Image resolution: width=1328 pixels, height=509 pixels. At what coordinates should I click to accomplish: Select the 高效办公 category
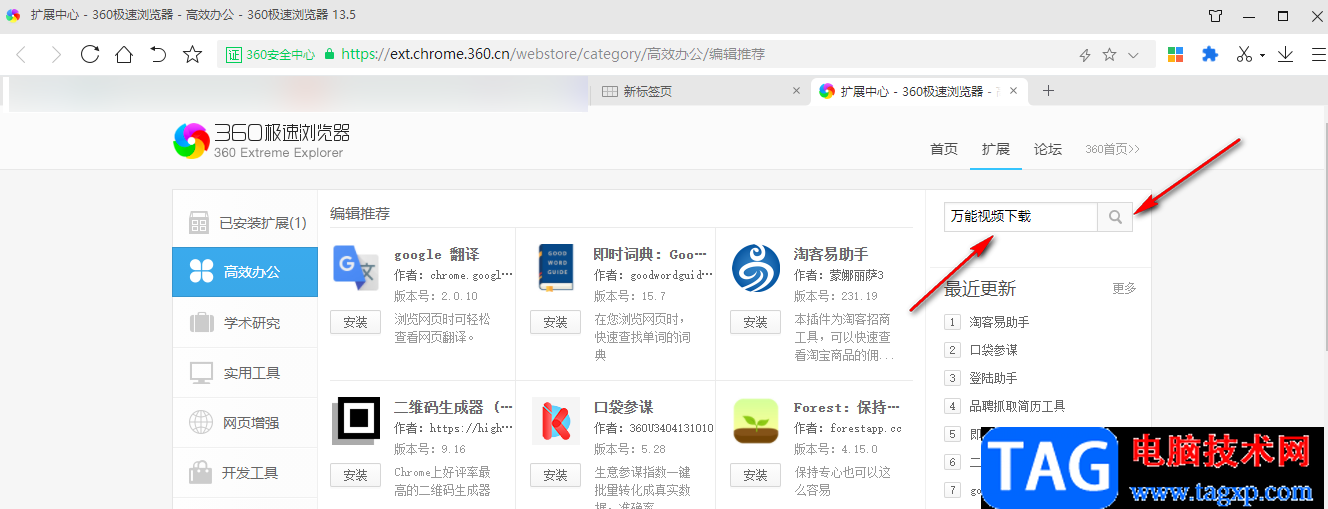coord(245,272)
